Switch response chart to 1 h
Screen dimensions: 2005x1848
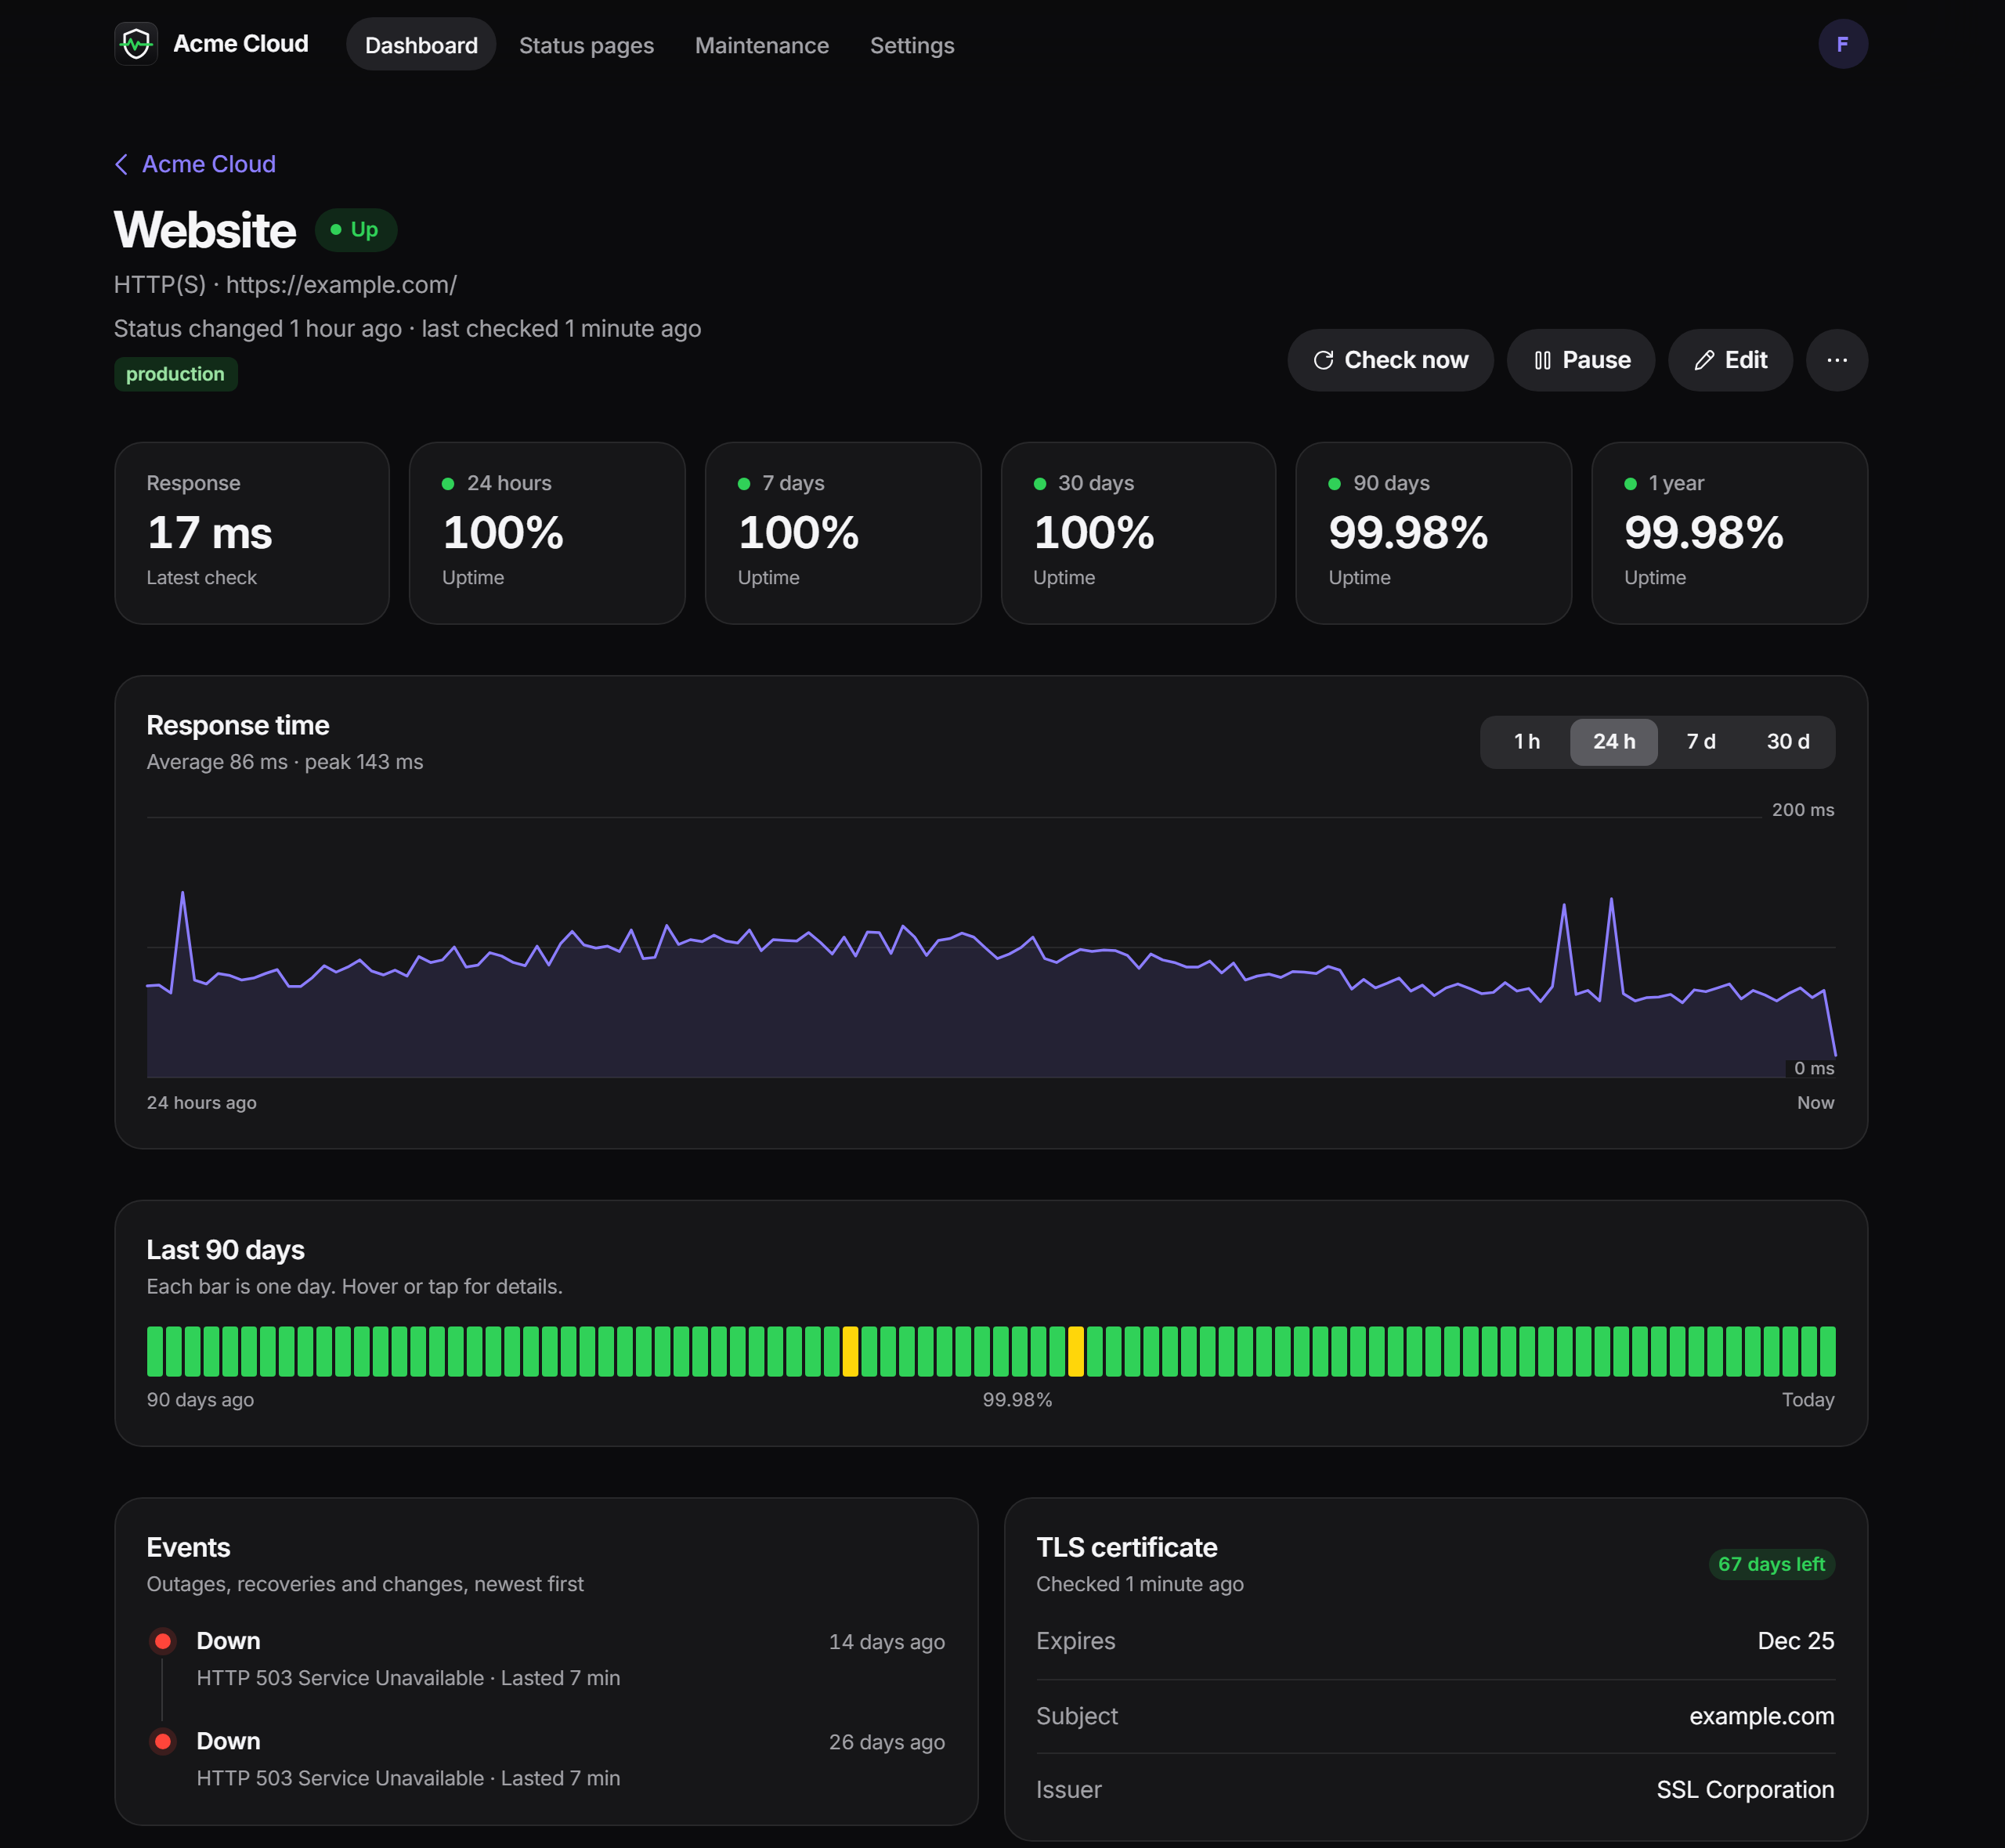point(1526,742)
